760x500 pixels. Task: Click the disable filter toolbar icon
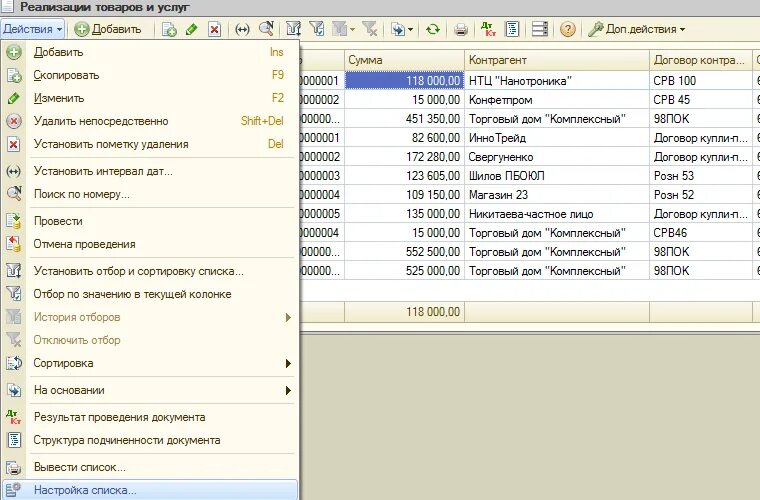tap(369, 29)
